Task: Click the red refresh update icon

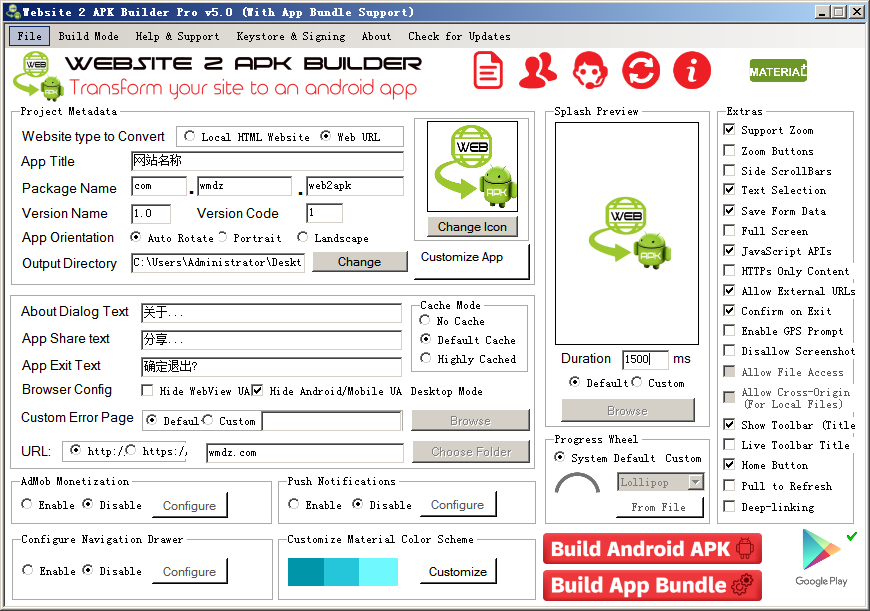Action: [641, 70]
